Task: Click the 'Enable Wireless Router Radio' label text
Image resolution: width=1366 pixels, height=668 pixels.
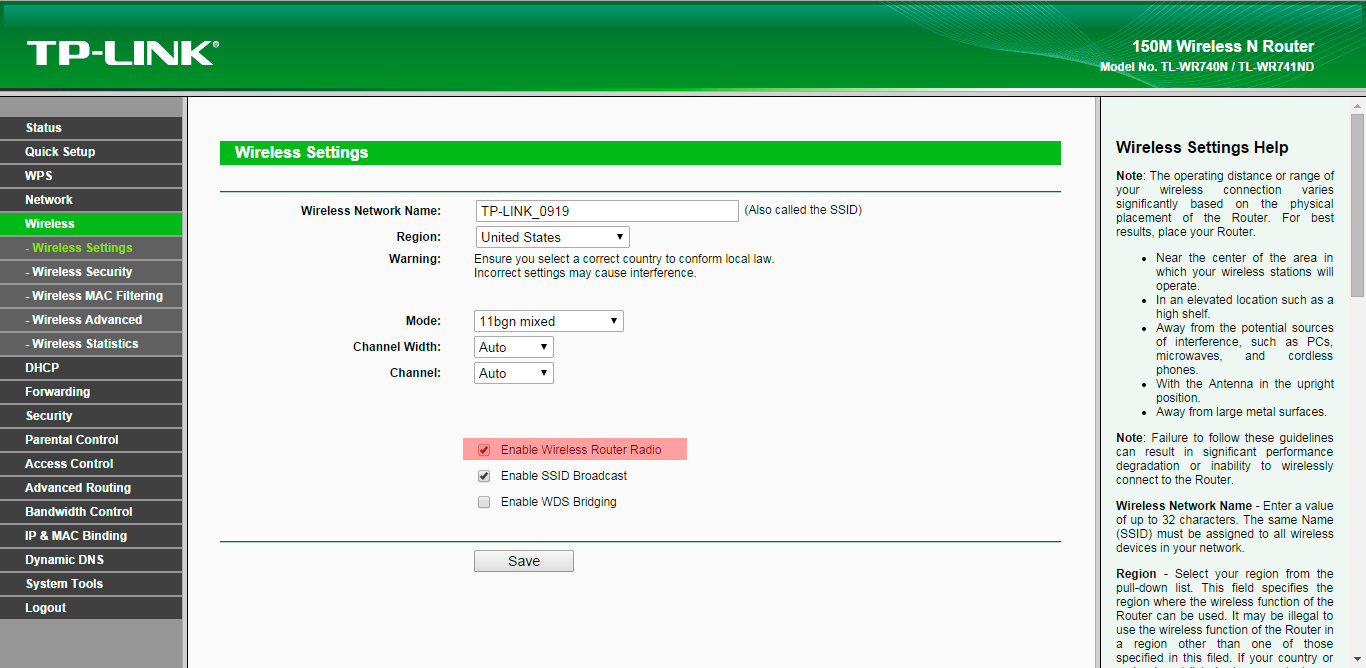Action: click(581, 450)
